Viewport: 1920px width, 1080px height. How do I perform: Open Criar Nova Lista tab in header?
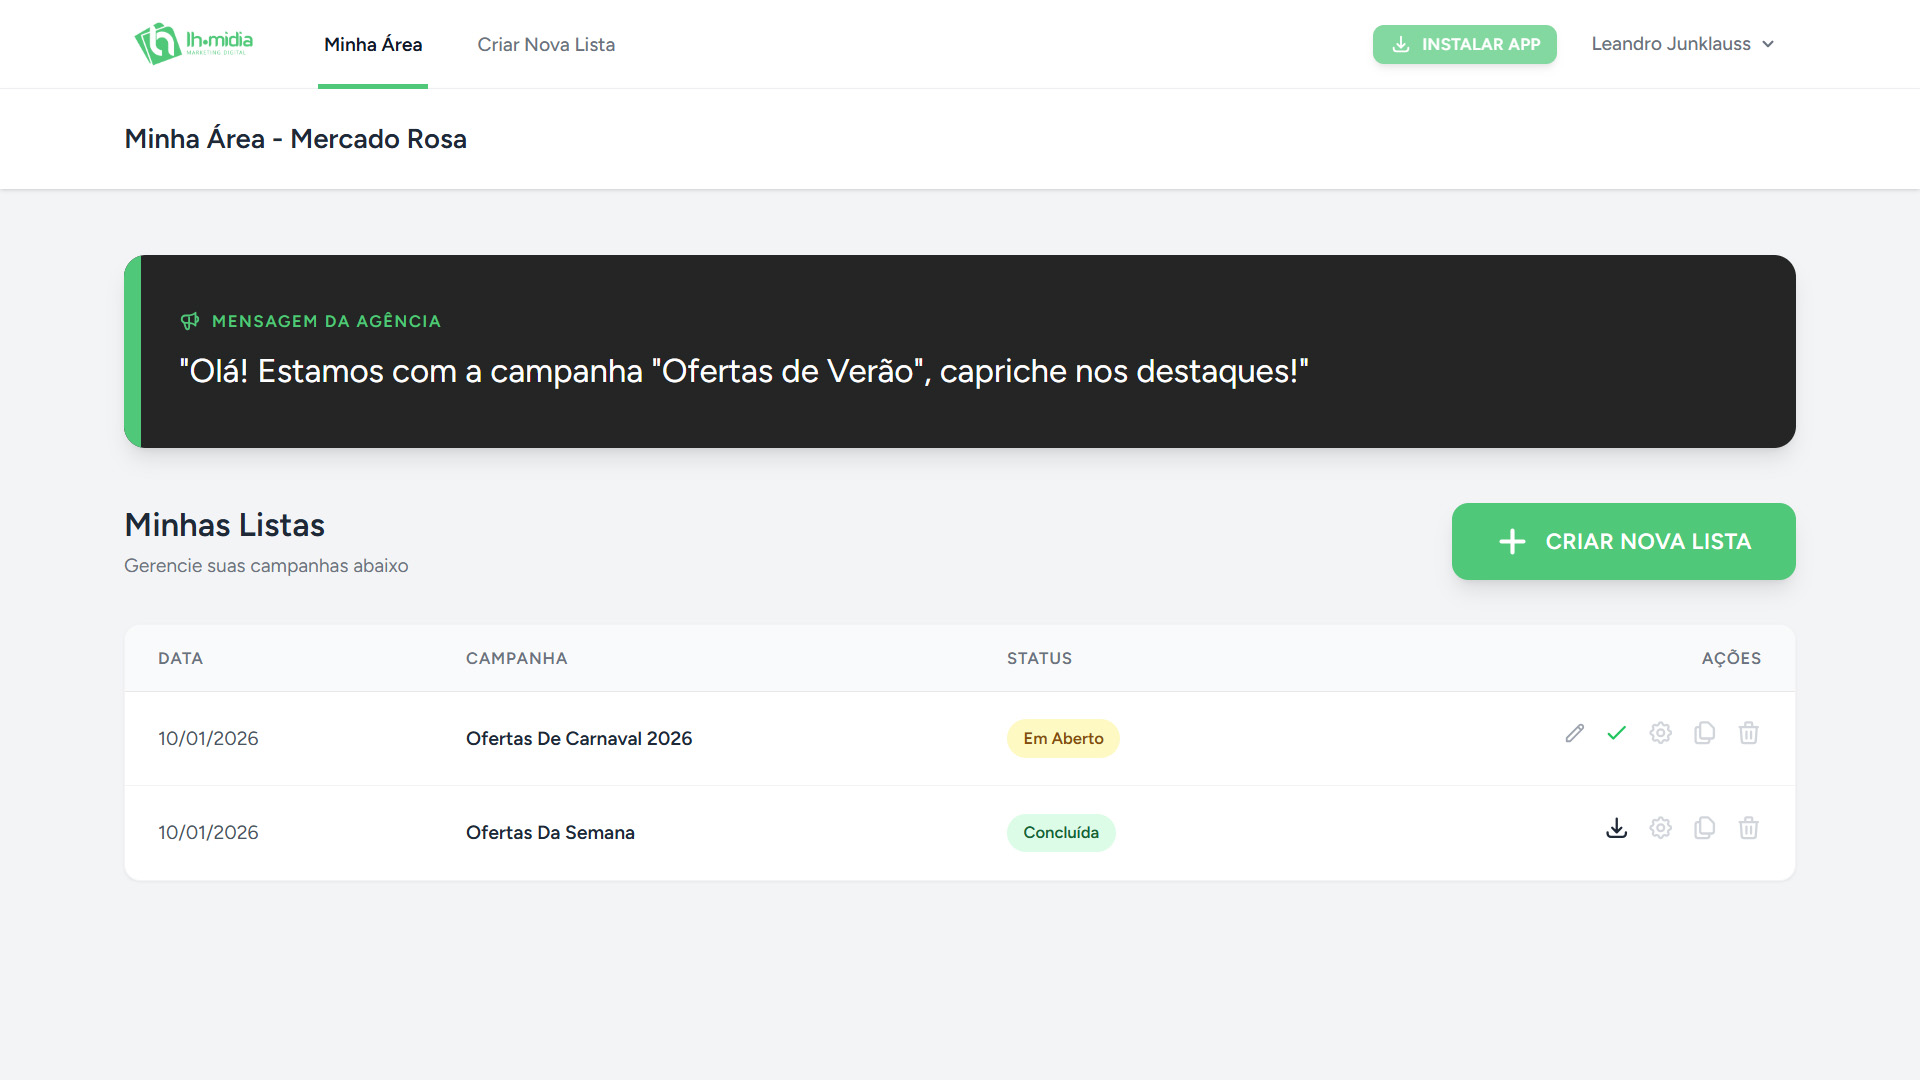[546, 45]
